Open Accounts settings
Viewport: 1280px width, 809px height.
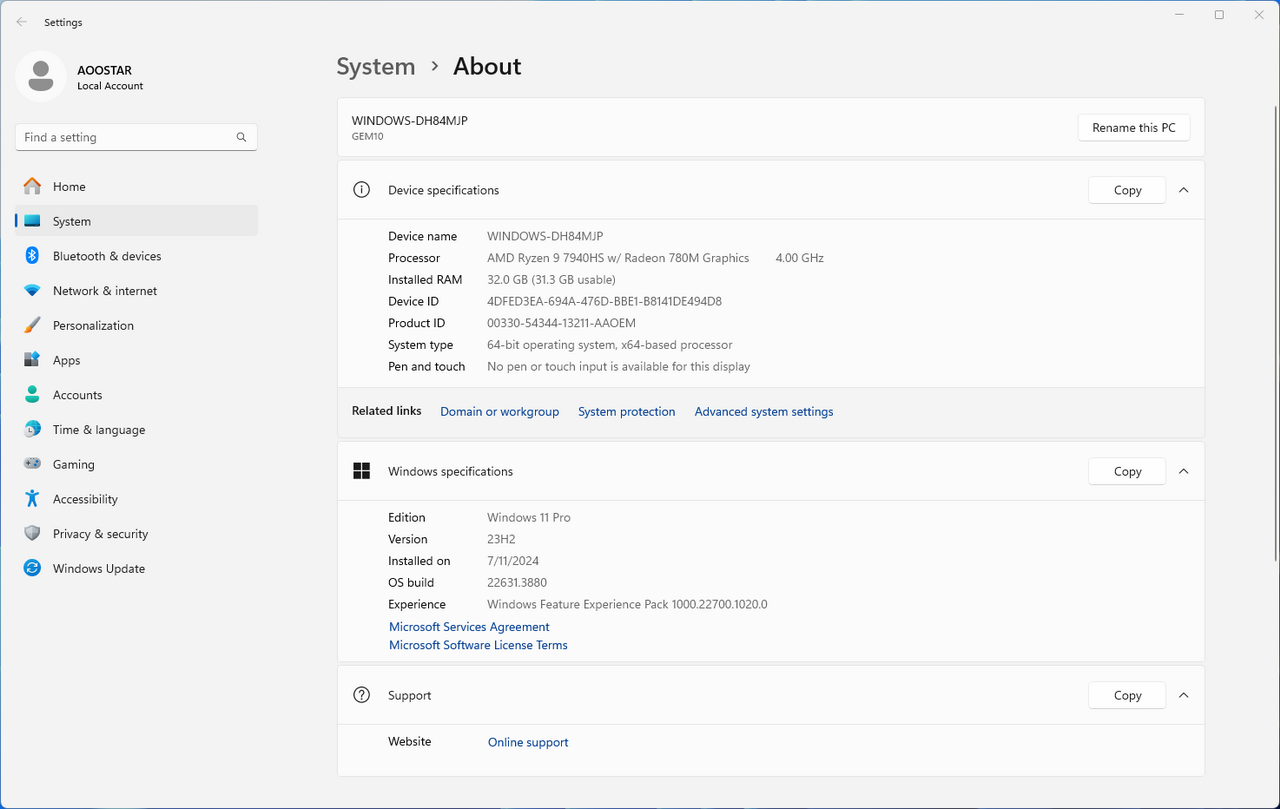coord(137,395)
